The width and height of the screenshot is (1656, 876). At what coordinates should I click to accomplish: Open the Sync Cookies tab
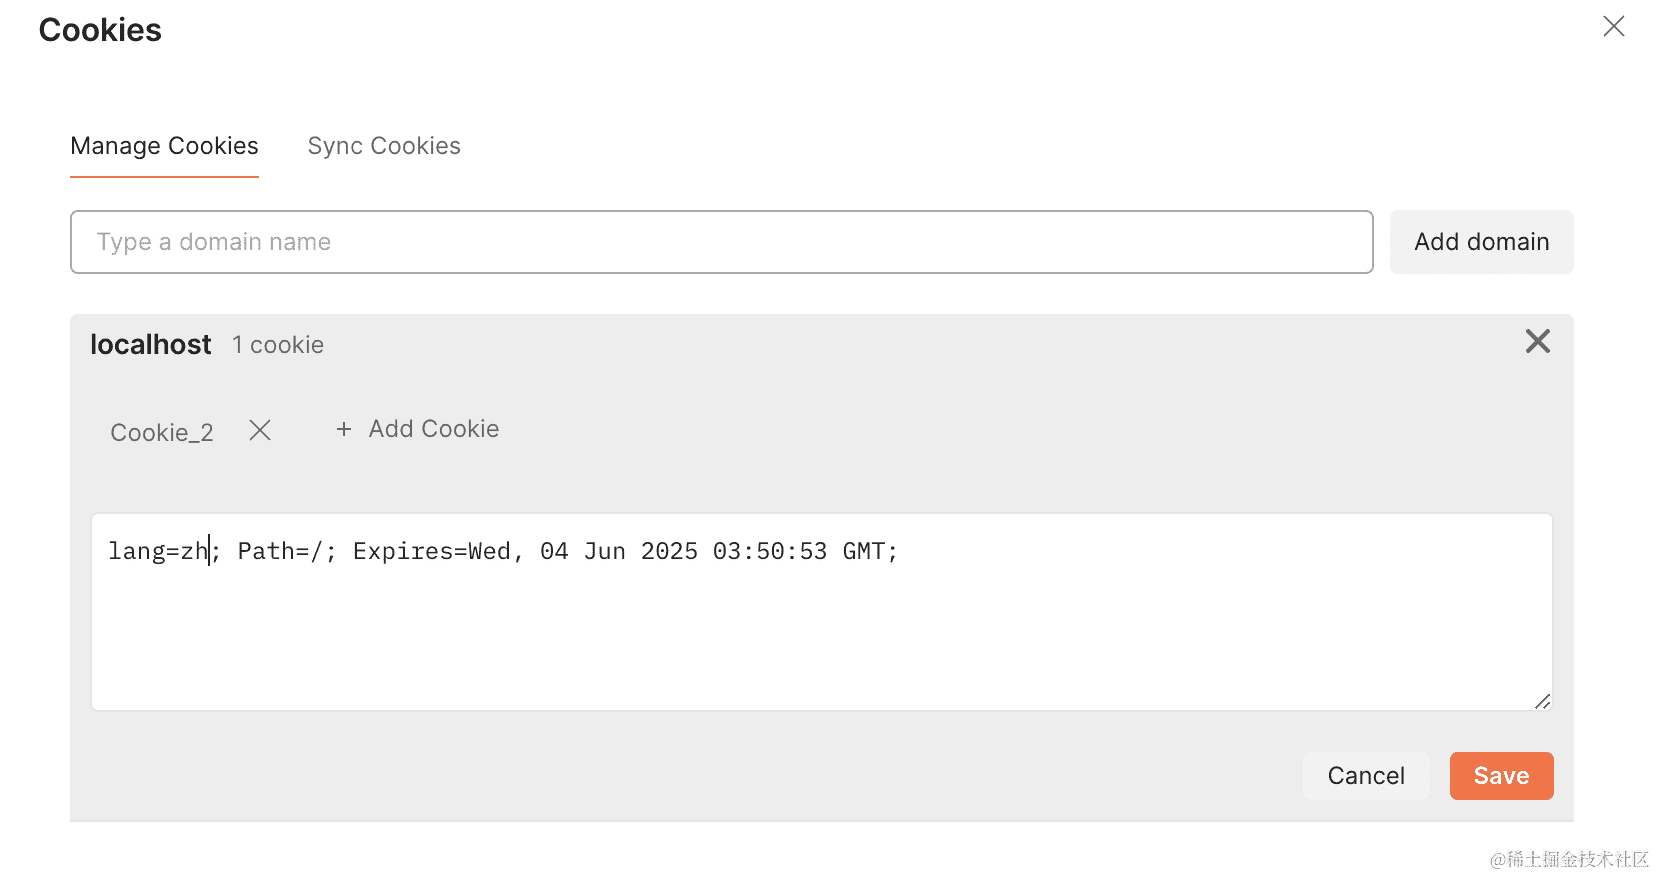(384, 146)
